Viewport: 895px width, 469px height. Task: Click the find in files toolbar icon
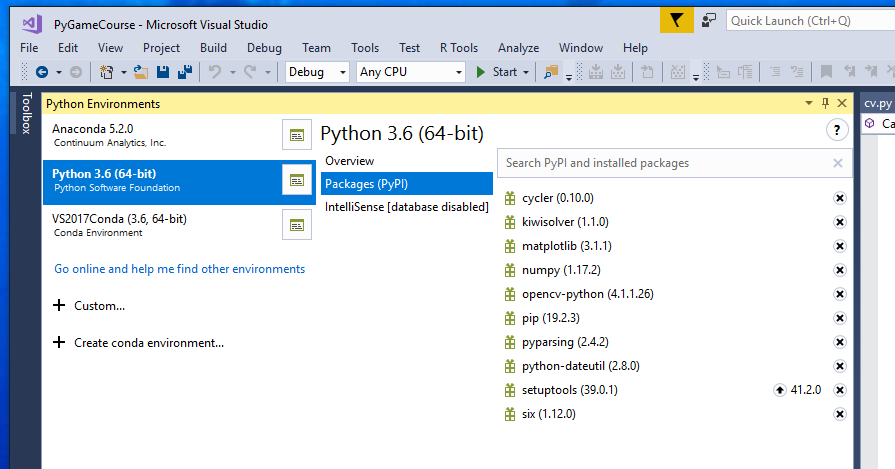(x=551, y=72)
